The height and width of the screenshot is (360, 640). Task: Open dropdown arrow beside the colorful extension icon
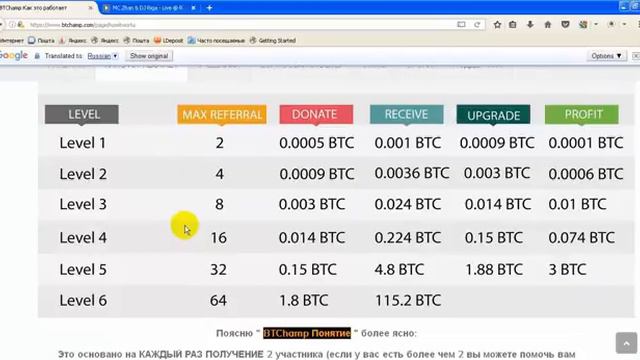pyautogui.click(x=596, y=24)
